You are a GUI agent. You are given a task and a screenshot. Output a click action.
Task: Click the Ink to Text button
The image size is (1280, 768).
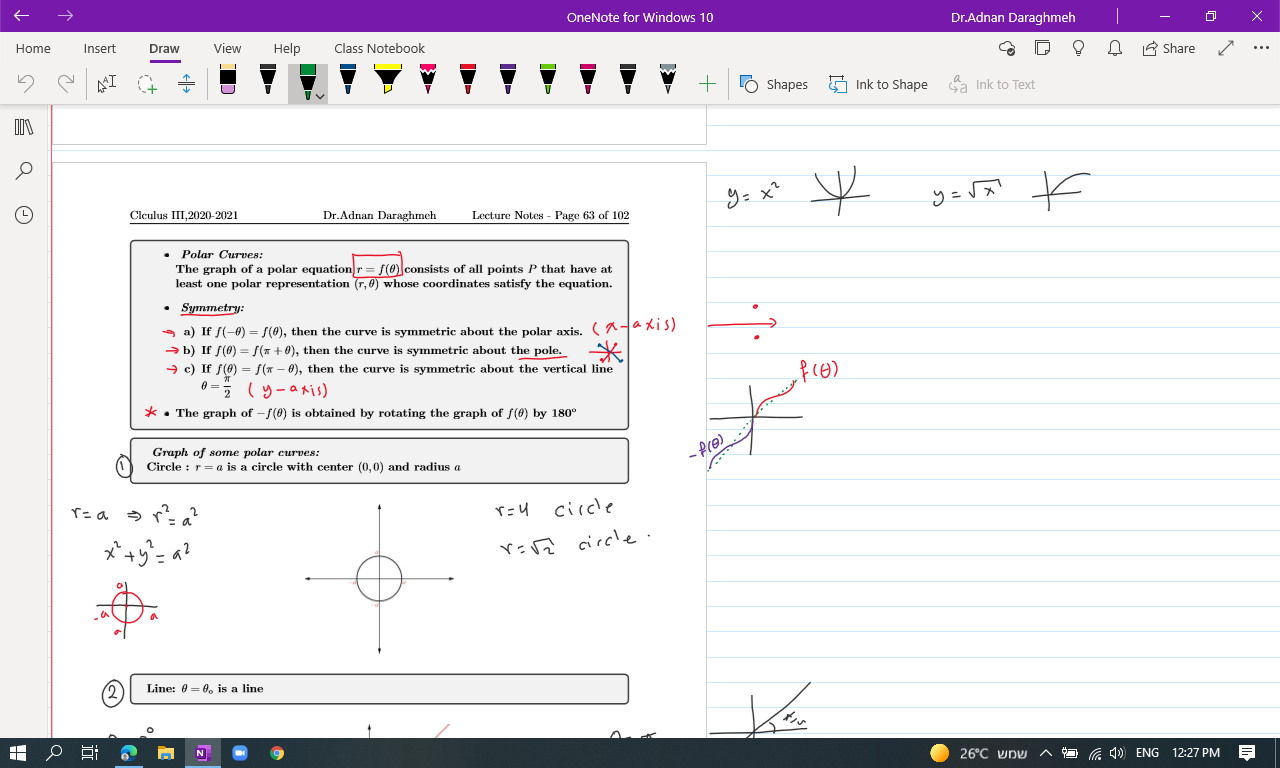click(x=992, y=84)
